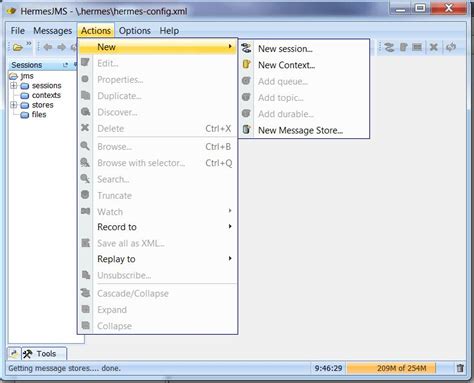Click the last Collapse menu entry
The height and width of the screenshot is (383, 474).
click(157, 326)
